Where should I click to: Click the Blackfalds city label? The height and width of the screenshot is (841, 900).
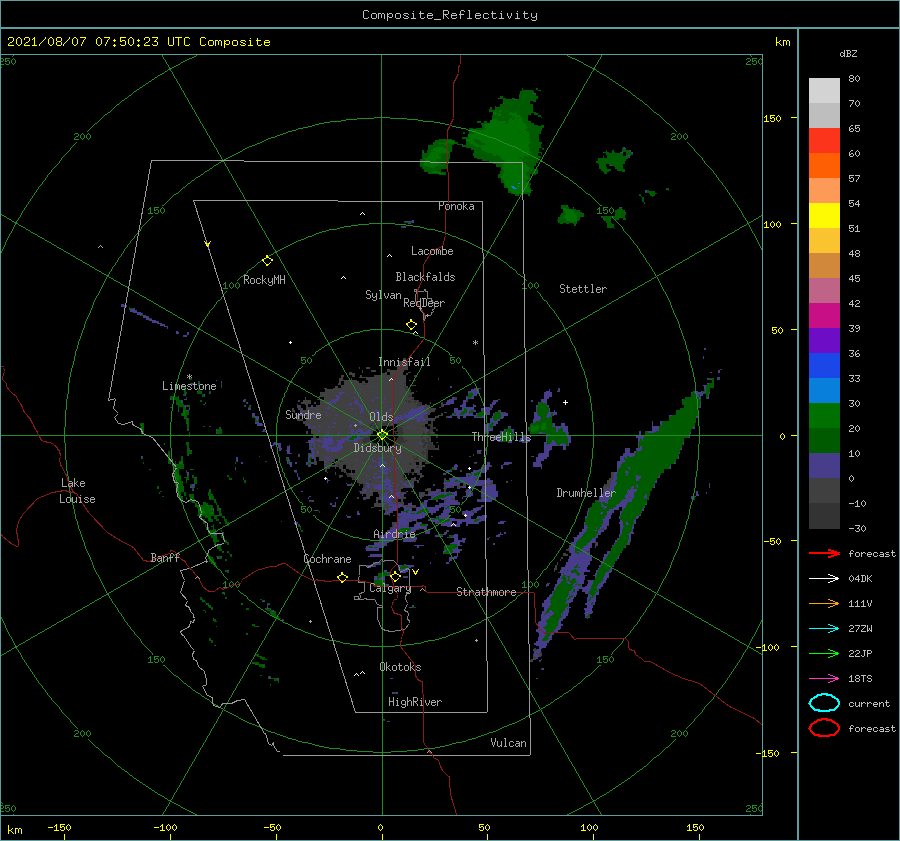425,277
